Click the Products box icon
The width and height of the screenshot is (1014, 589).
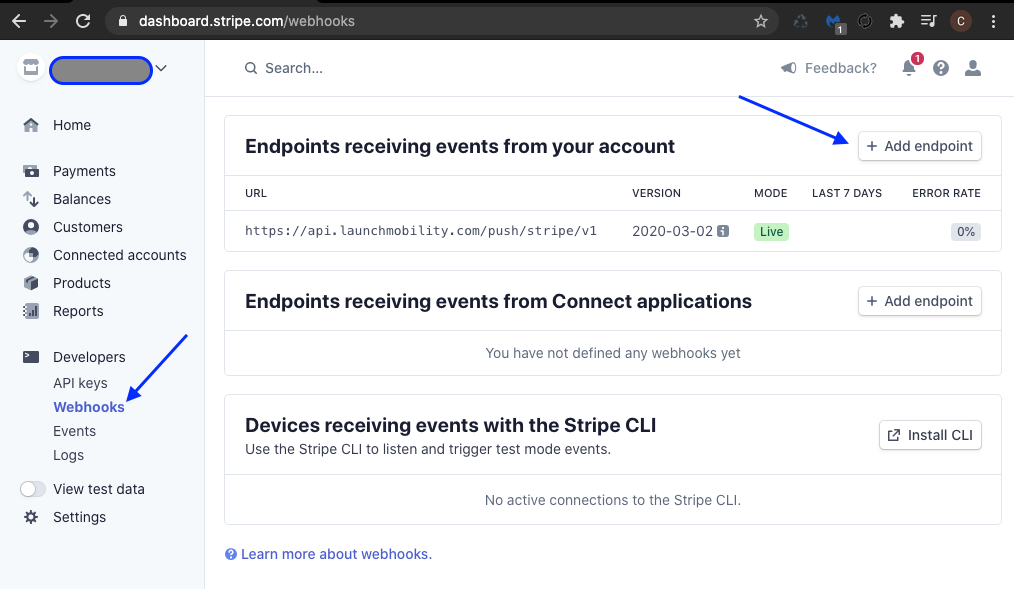30,283
